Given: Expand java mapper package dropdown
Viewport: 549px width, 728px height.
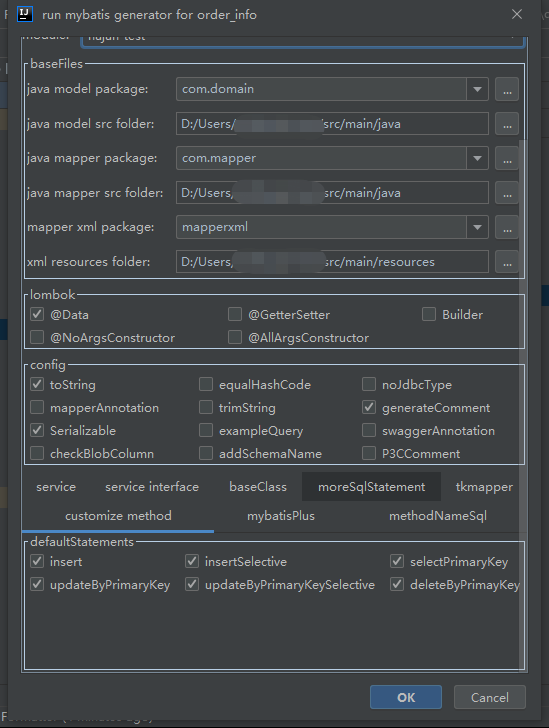Looking at the screenshot, I should (477, 158).
